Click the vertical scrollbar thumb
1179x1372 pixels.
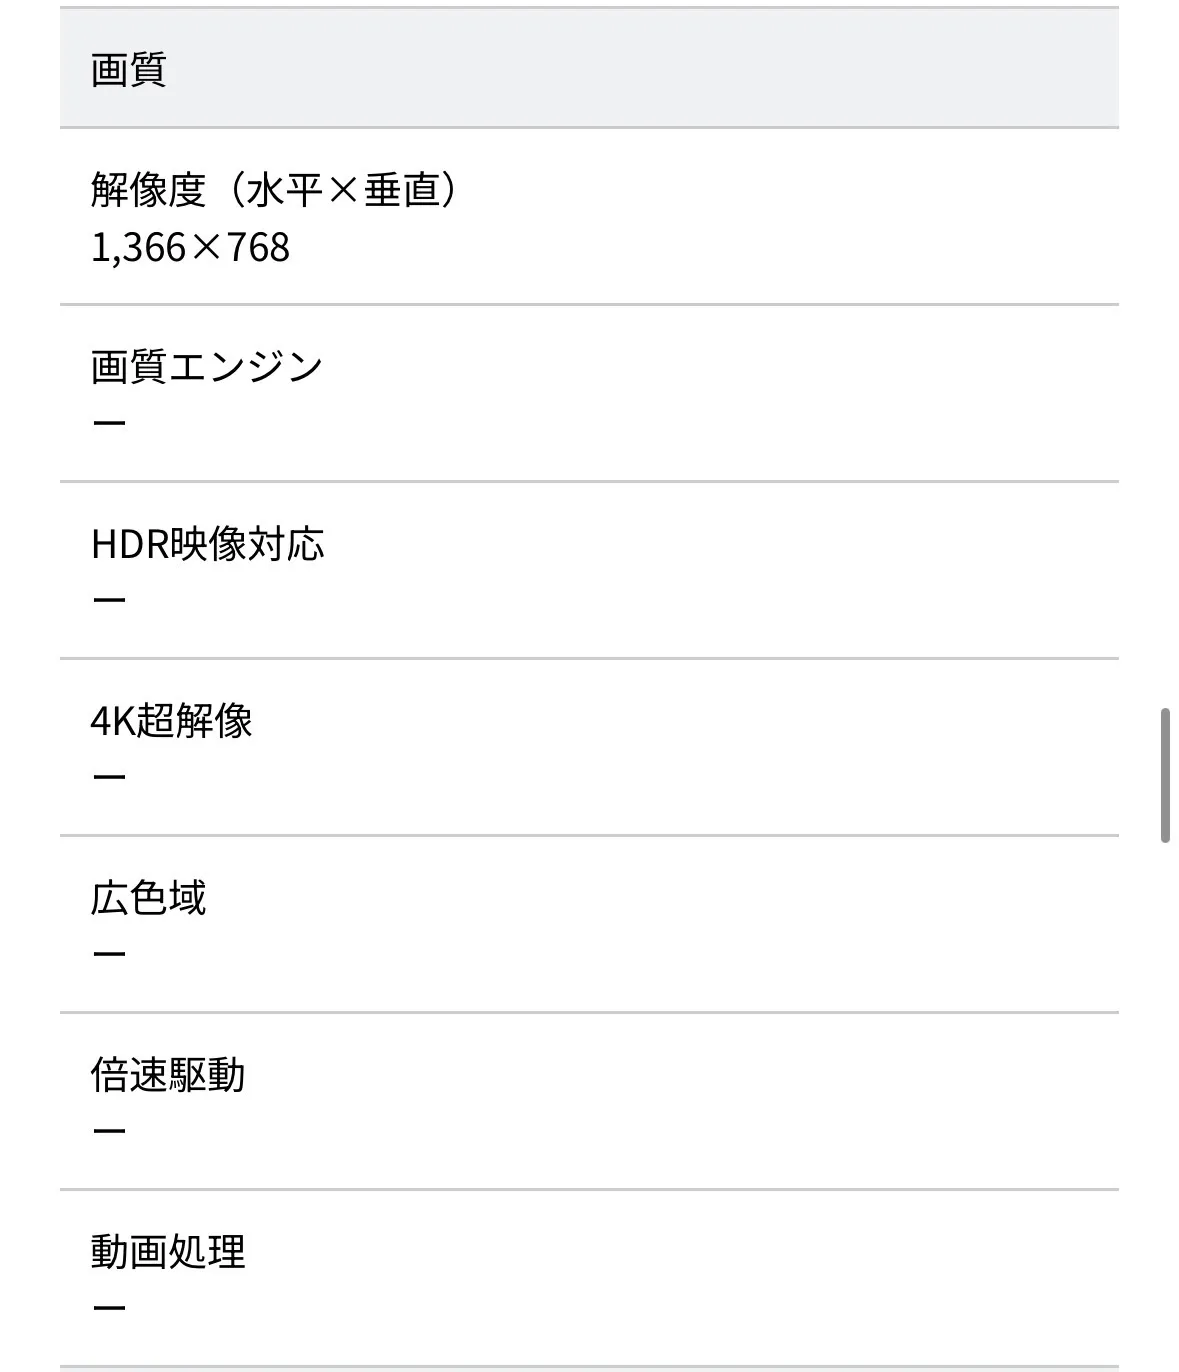coord(1165,775)
